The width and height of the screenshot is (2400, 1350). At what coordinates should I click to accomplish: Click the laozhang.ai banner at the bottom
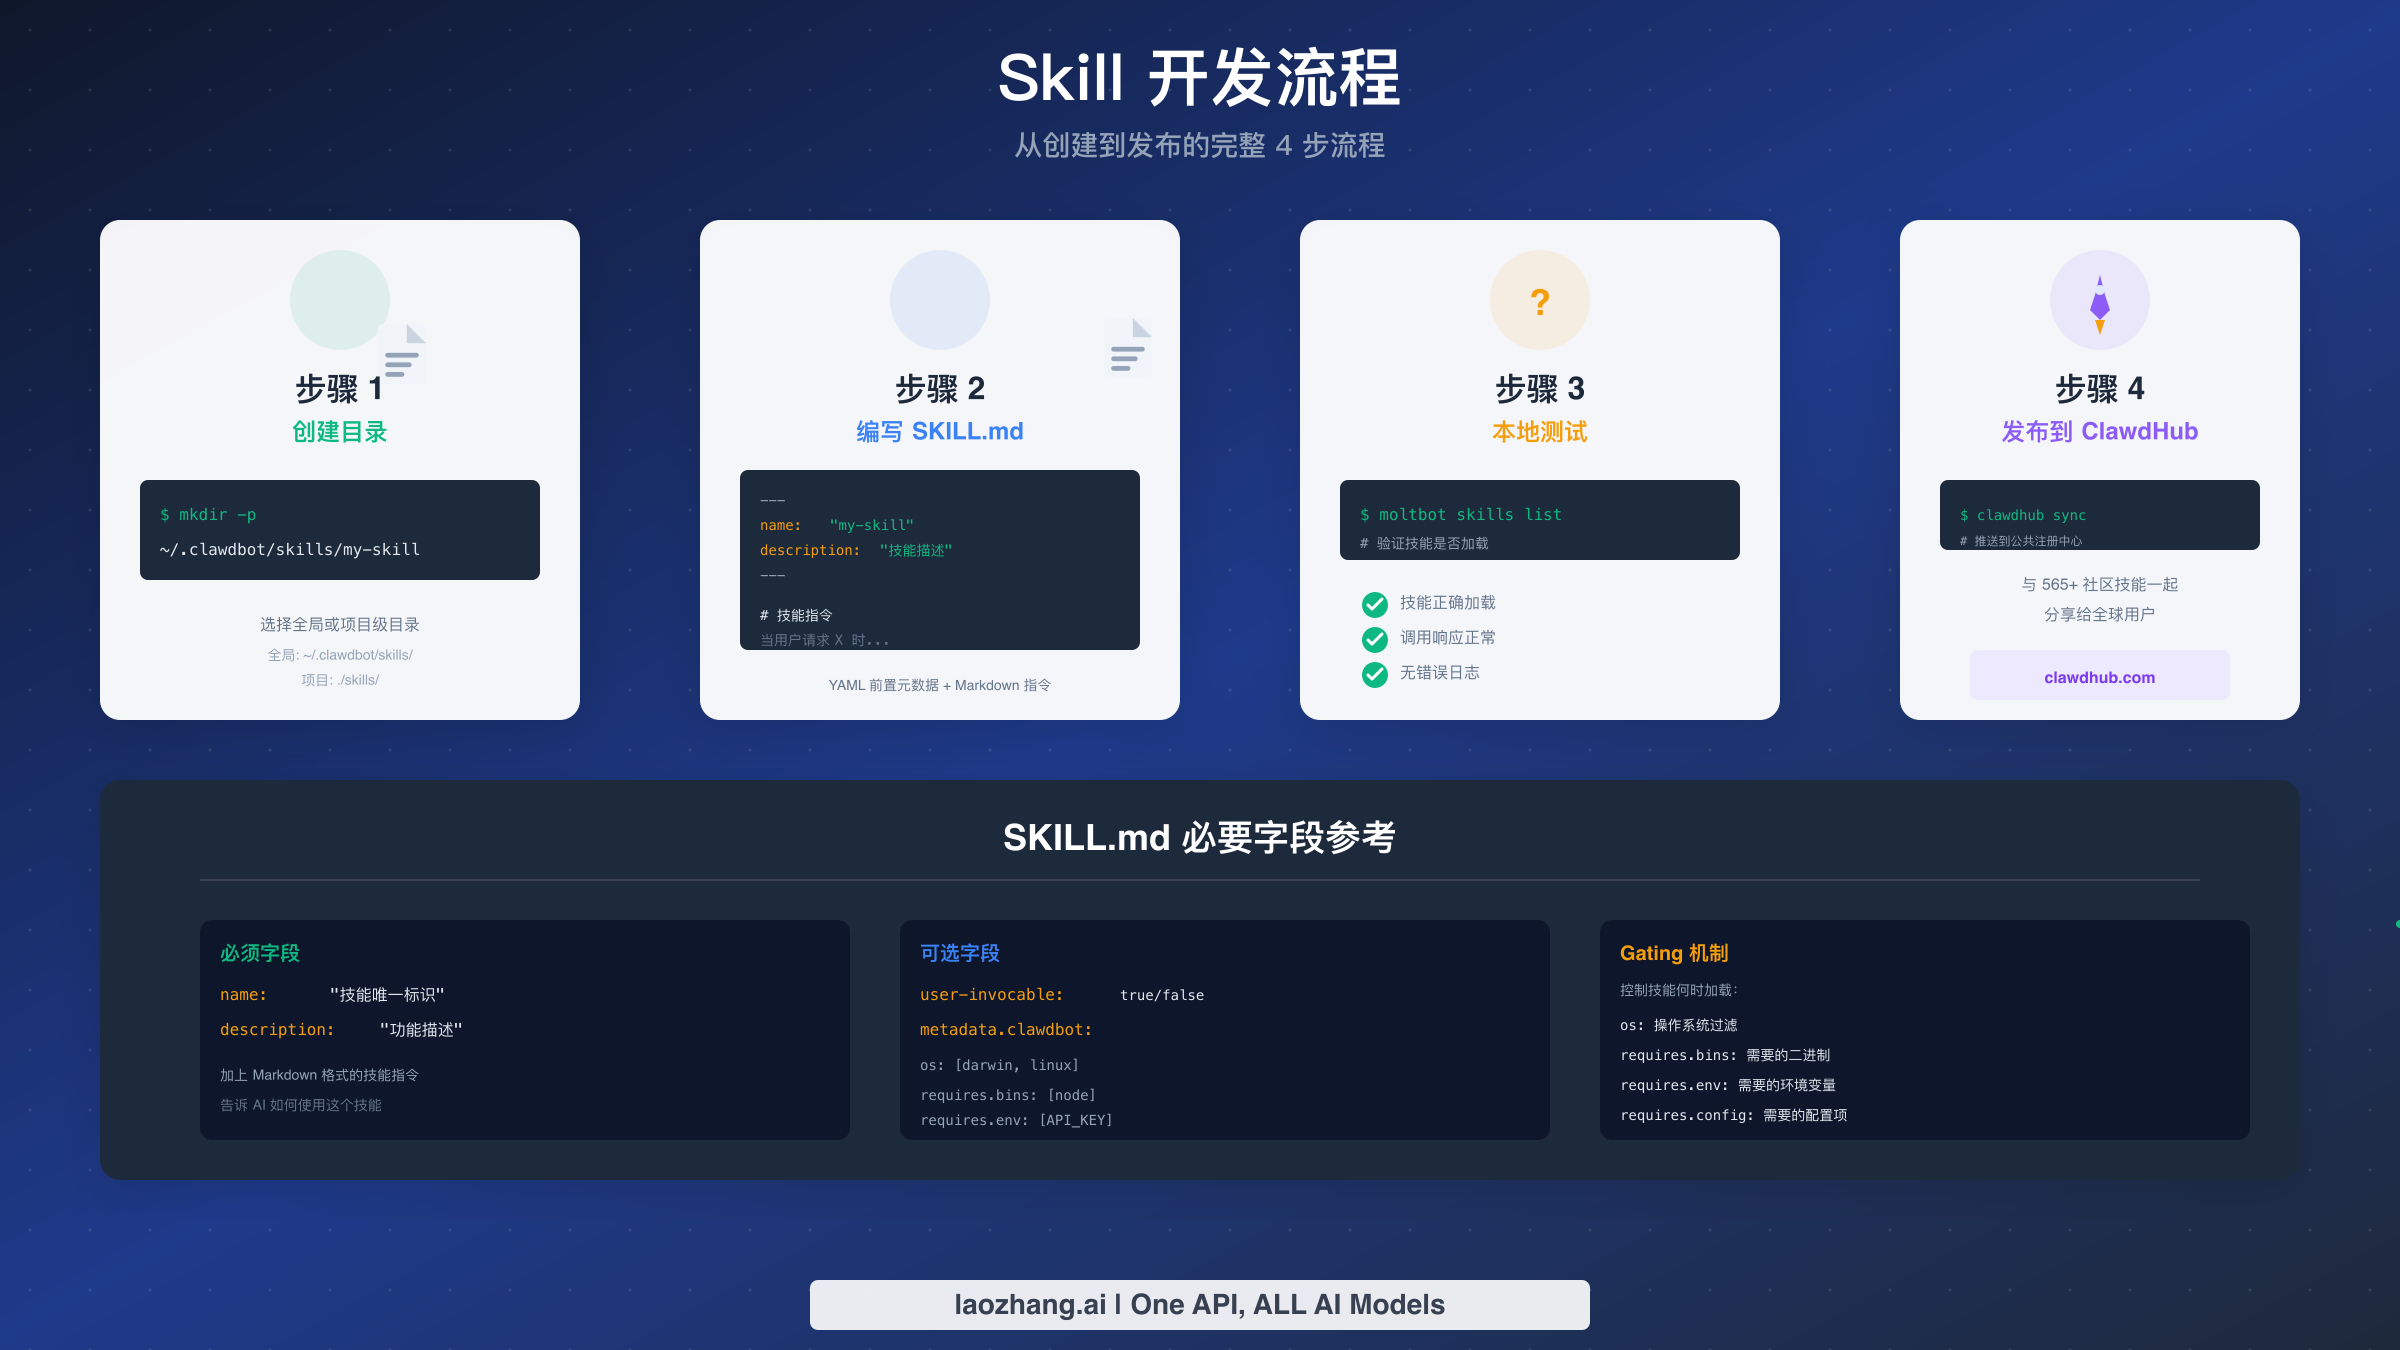1199,1304
